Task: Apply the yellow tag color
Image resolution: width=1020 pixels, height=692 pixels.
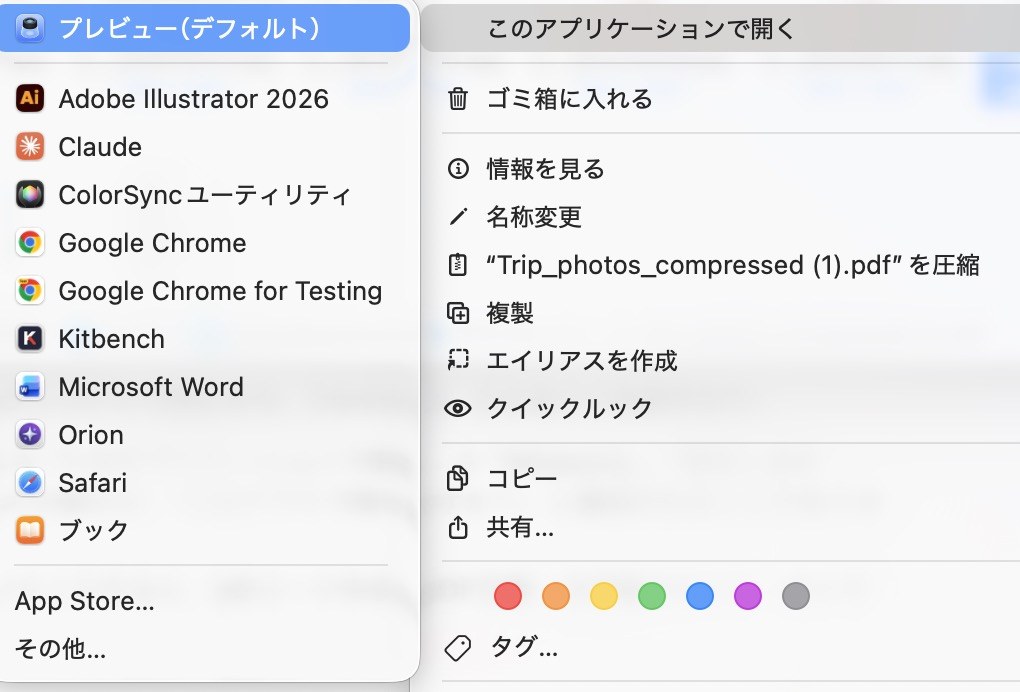Action: pyautogui.click(x=604, y=596)
